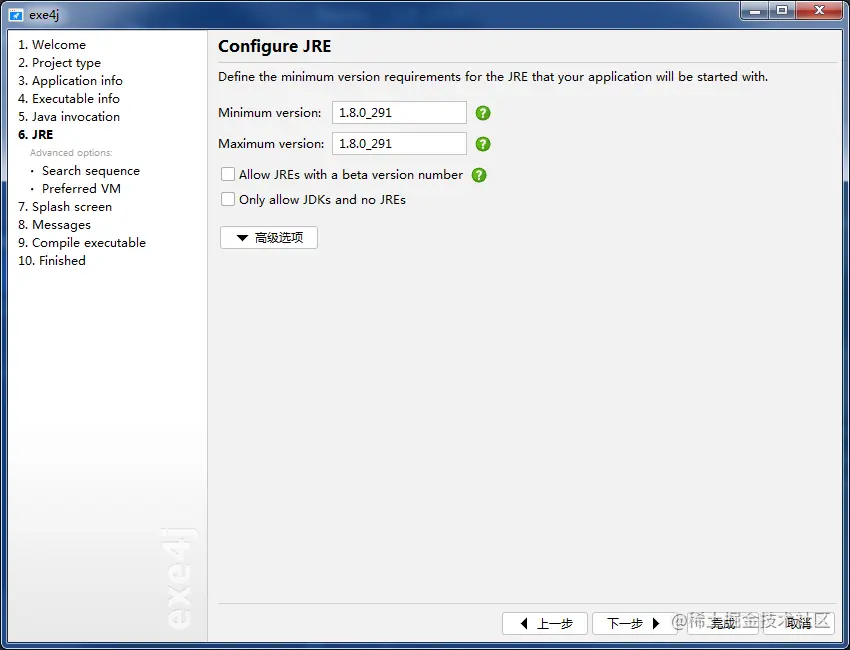The height and width of the screenshot is (650, 850).
Task: Expand the 高级选项 advanced options dropdown
Action: 269,237
